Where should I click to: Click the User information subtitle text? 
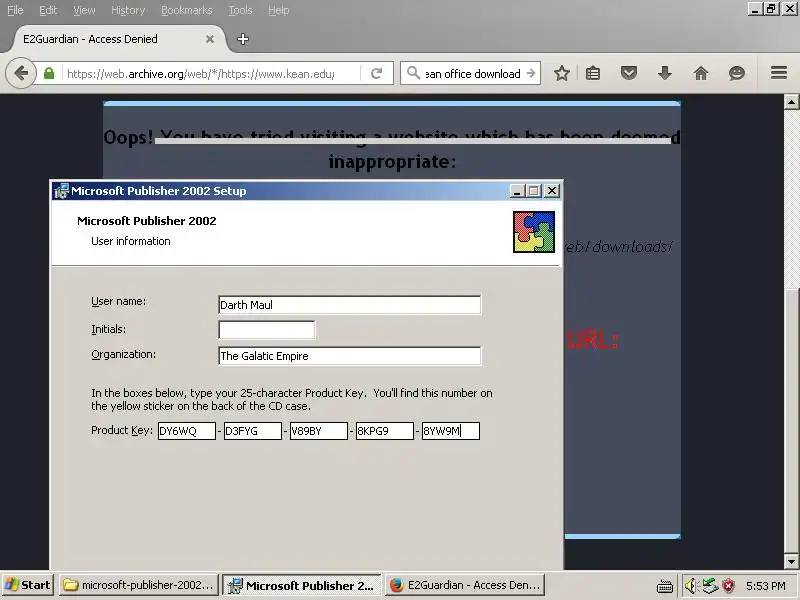click(131, 241)
